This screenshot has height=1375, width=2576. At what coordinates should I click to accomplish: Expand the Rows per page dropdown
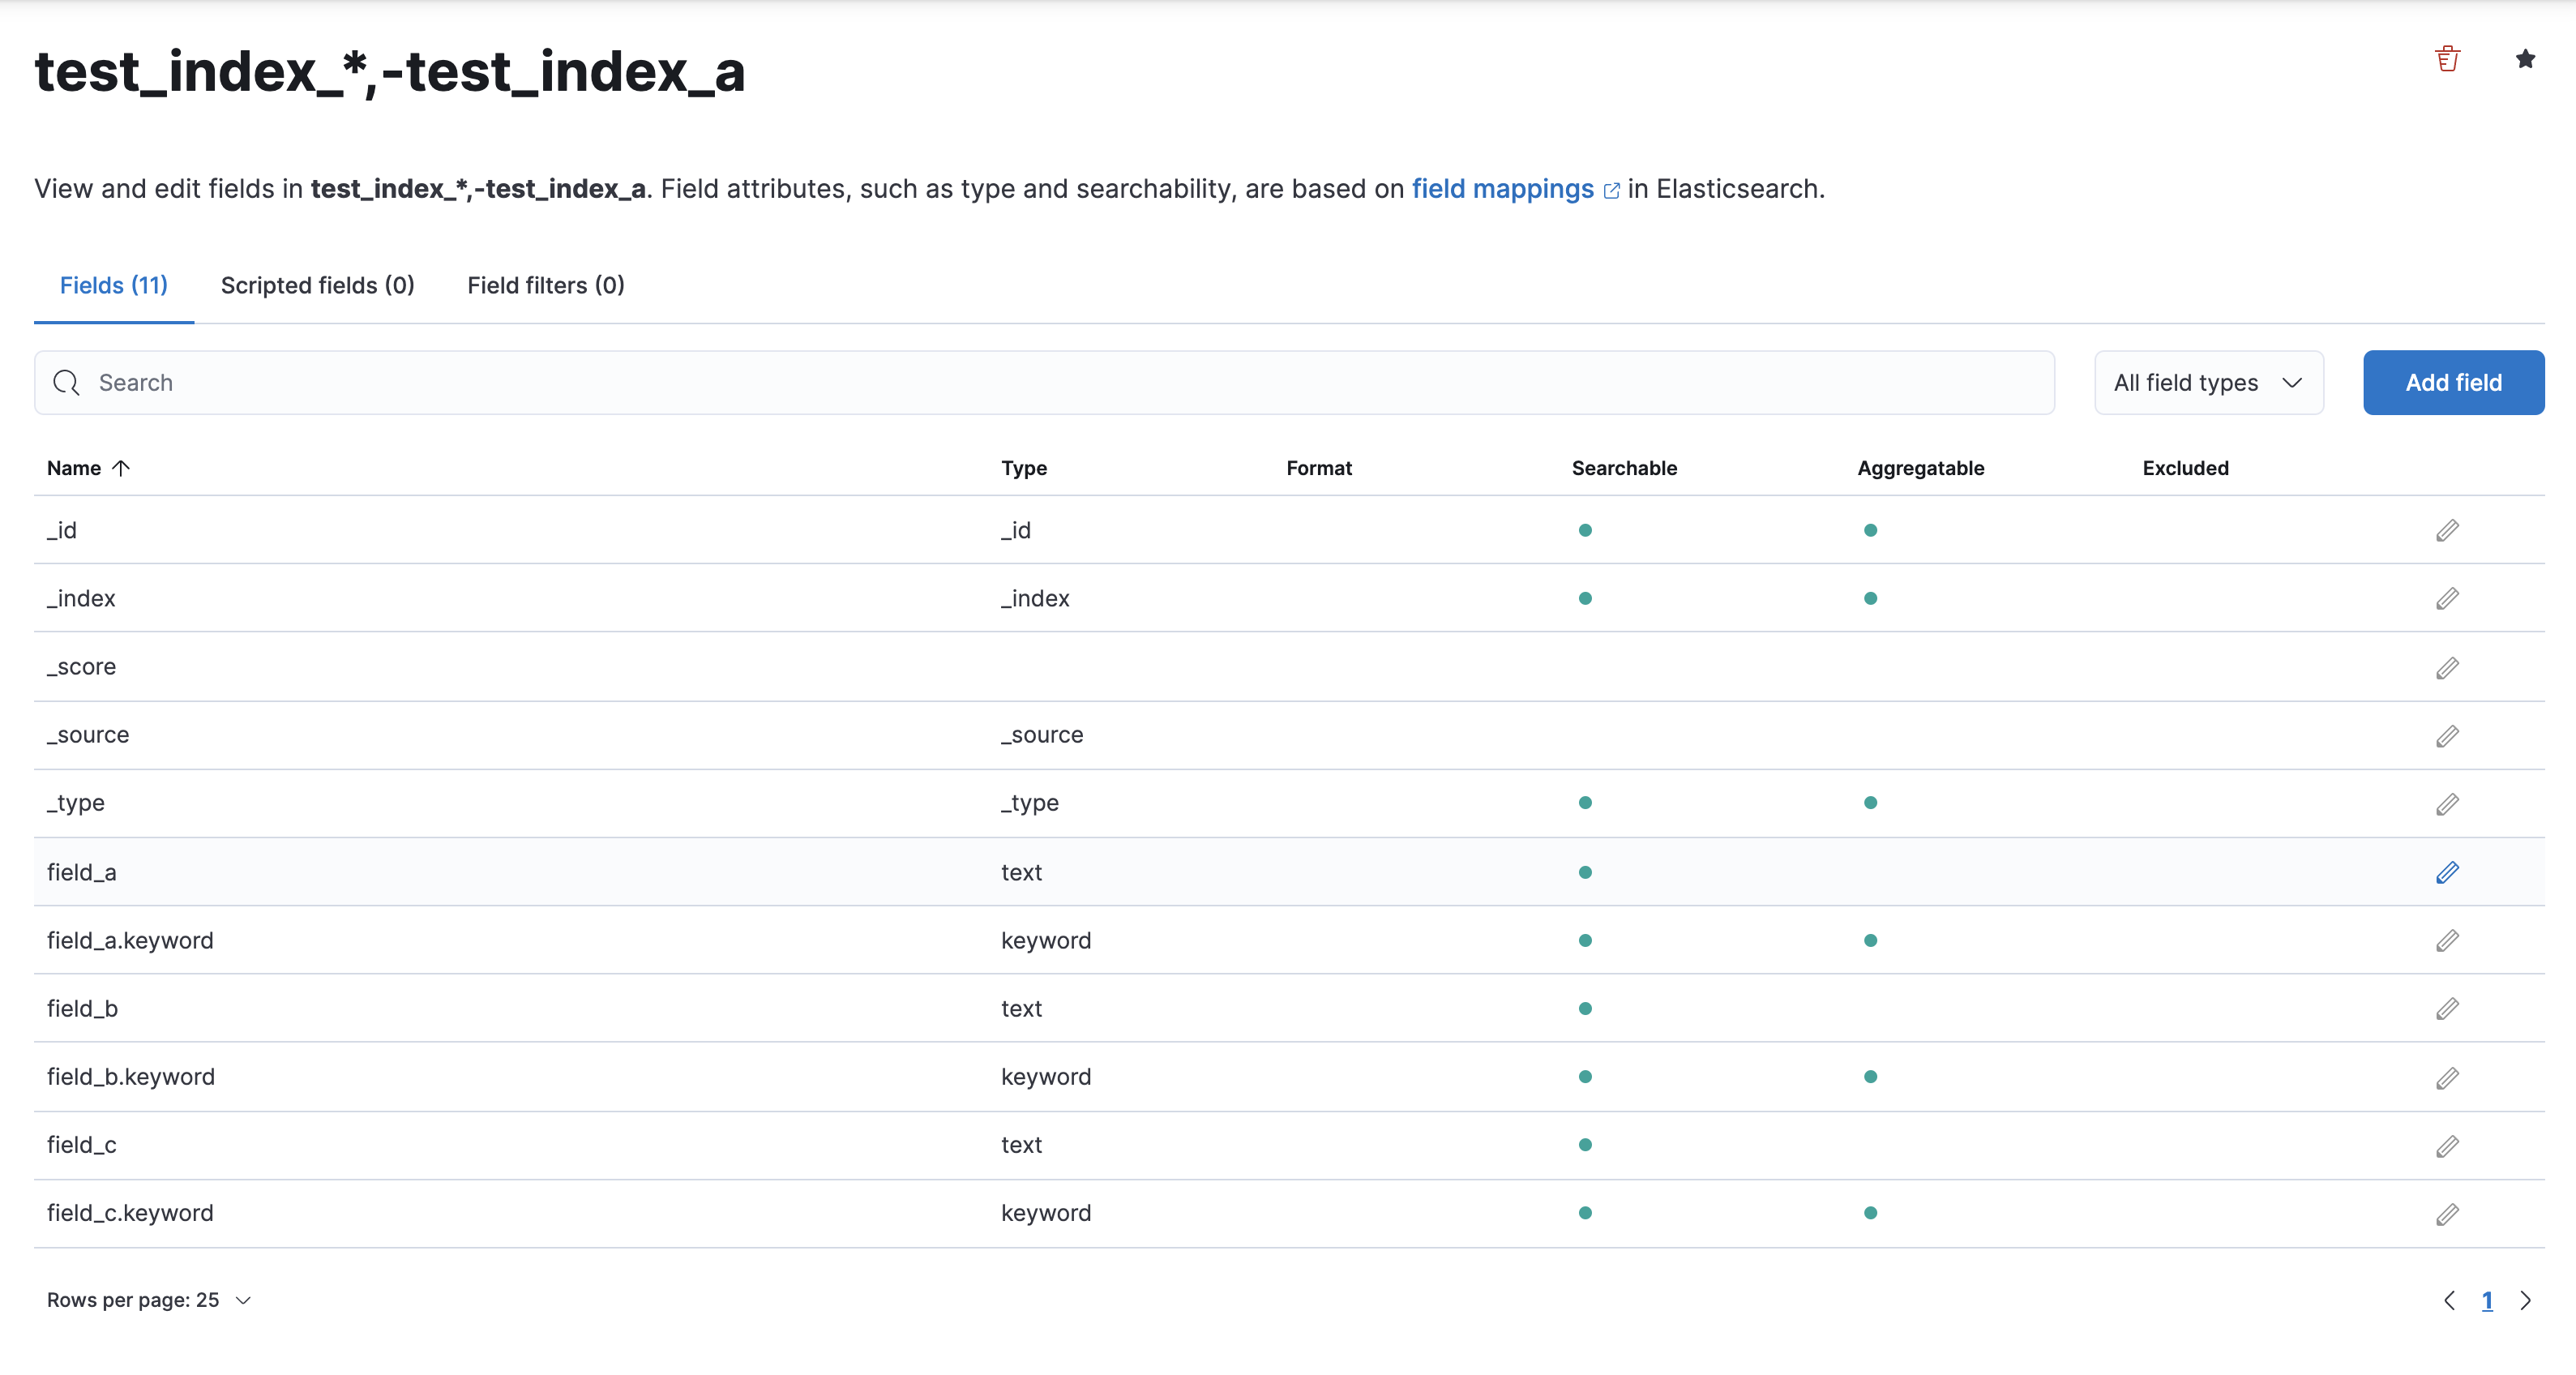(150, 1300)
